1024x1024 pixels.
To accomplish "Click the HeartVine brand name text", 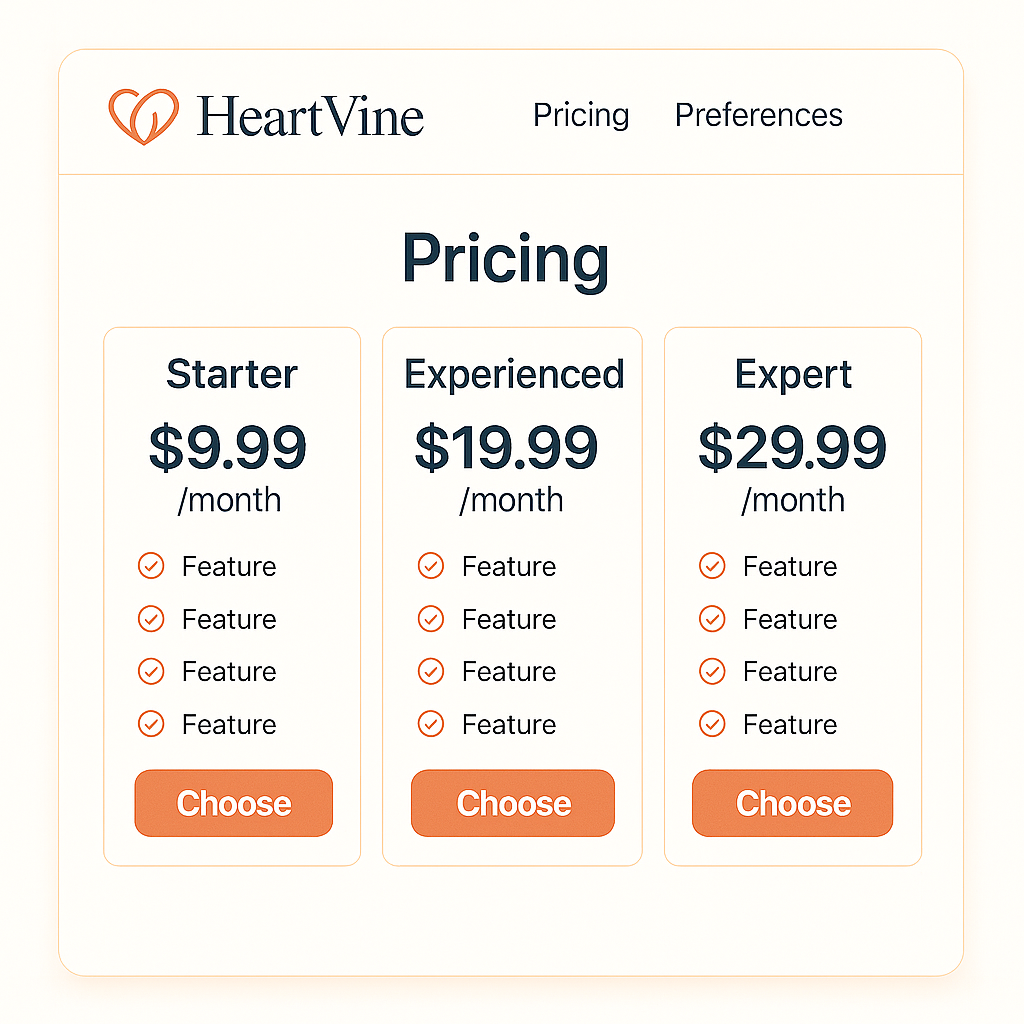I will point(310,116).
